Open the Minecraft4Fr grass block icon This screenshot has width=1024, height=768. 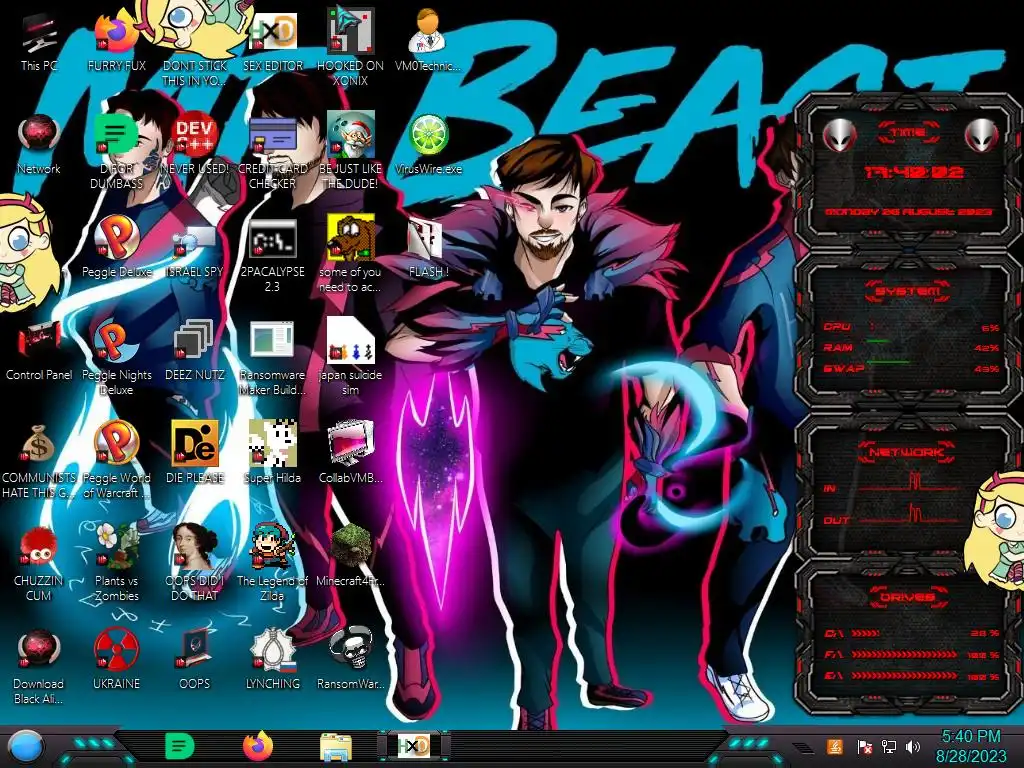350,556
